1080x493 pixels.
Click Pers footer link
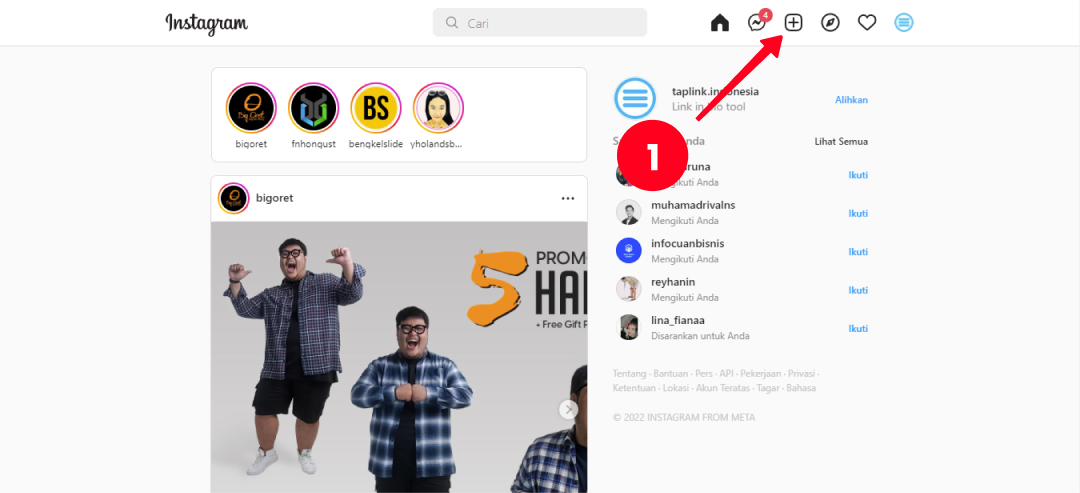coord(704,374)
